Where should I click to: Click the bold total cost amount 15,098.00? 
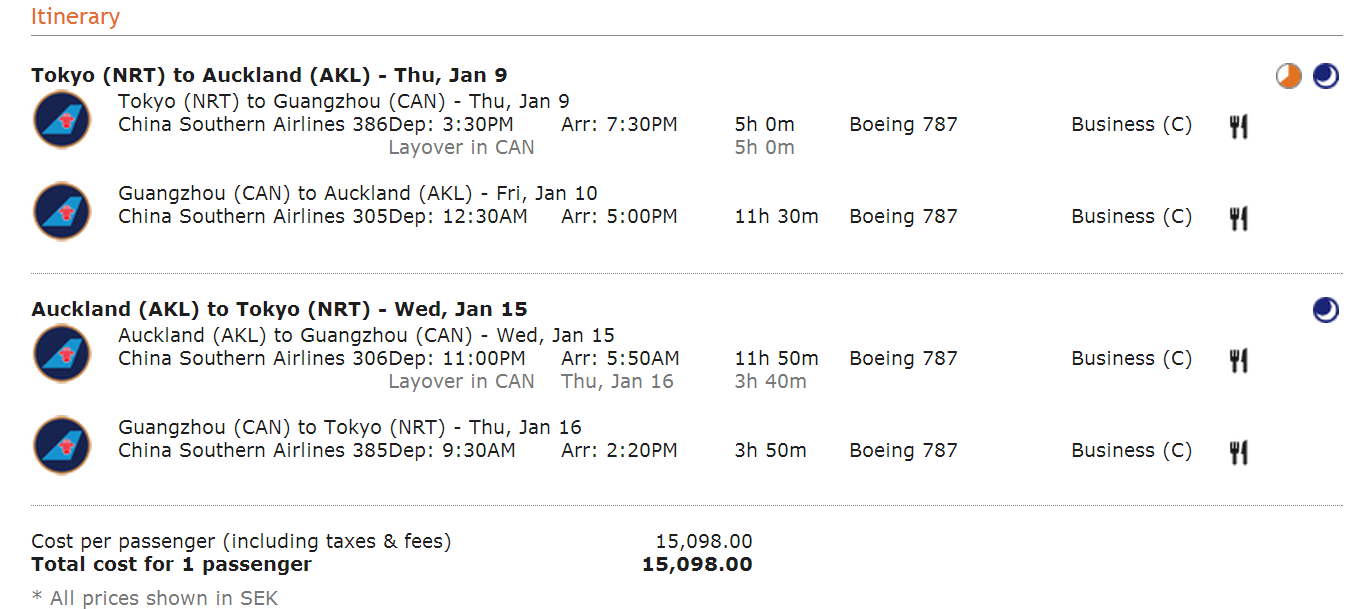[x=697, y=564]
